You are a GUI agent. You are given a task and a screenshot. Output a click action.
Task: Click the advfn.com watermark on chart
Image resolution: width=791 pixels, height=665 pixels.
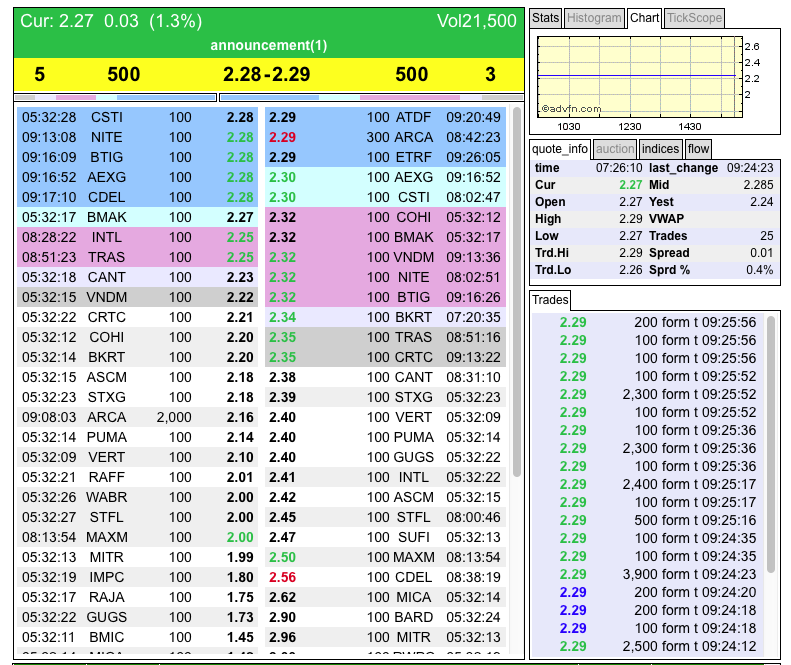point(571,108)
